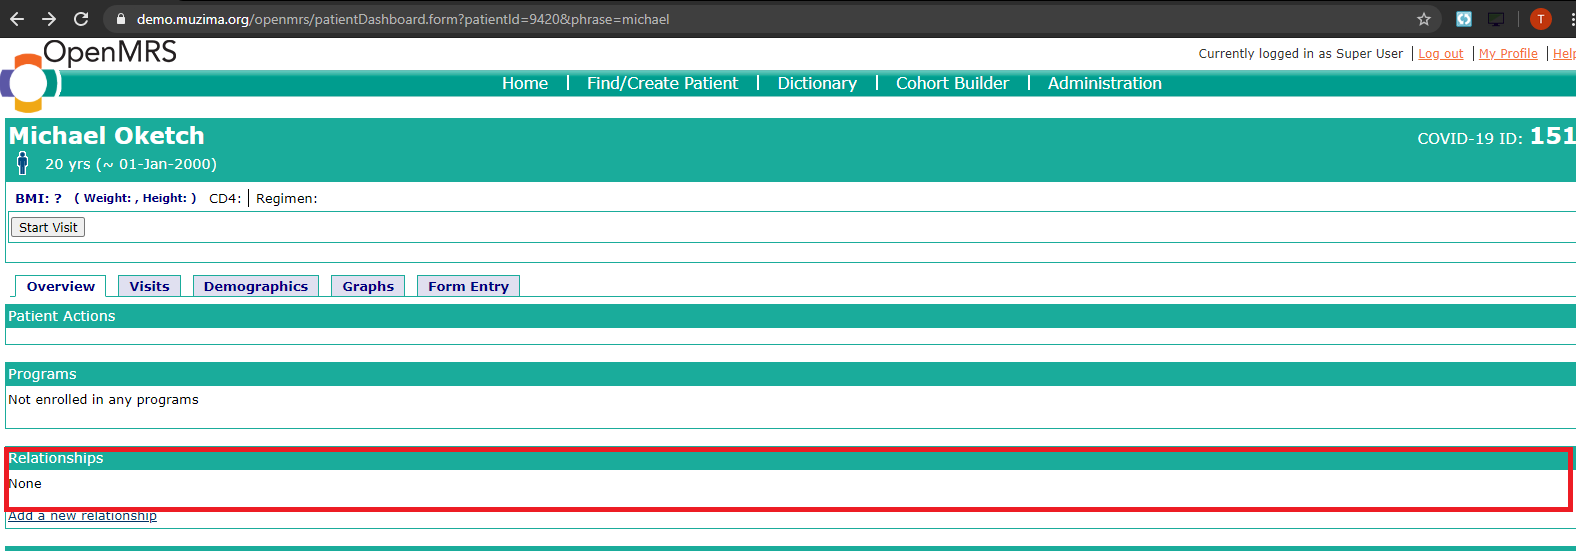Screen dimensions: 1576x551
Task: Click None under Relationships
Action: [25, 483]
